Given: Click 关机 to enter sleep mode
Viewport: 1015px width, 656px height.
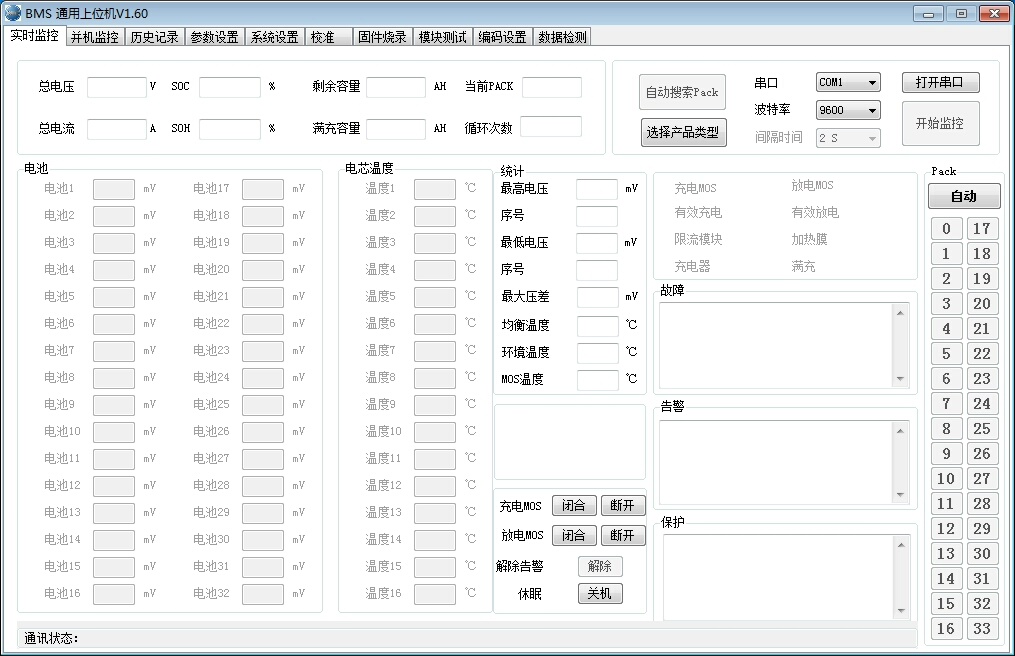Looking at the screenshot, I should [601, 593].
